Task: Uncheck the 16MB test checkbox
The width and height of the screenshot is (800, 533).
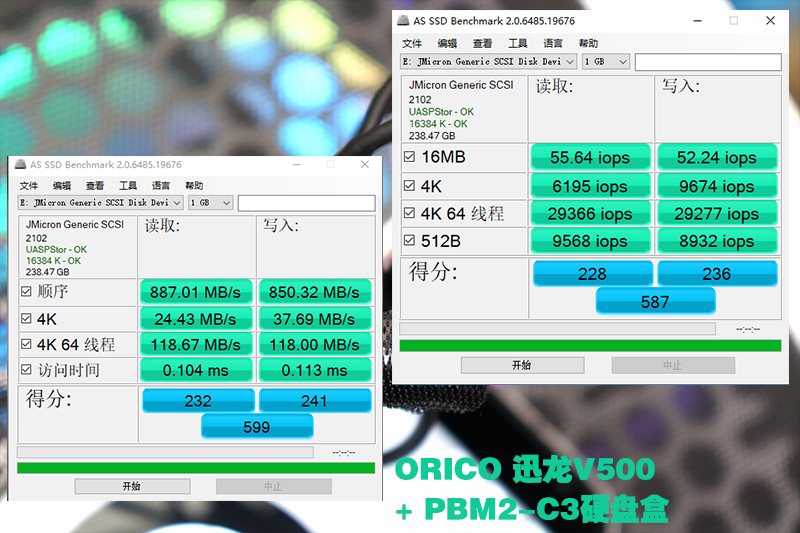Action: click(409, 157)
